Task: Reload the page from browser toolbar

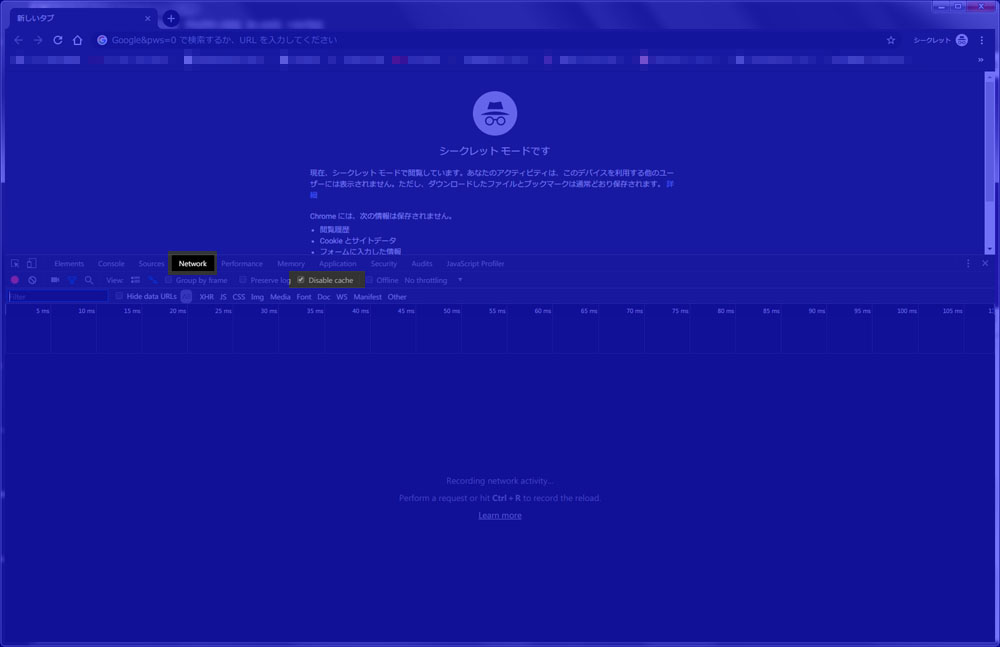Action: [x=57, y=40]
